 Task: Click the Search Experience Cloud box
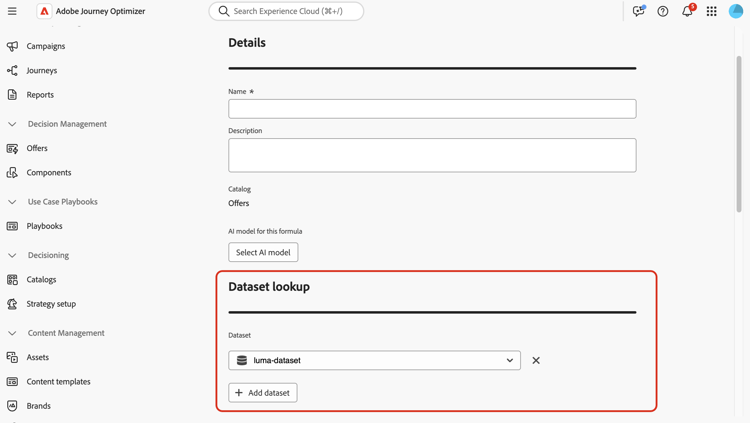[286, 11]
